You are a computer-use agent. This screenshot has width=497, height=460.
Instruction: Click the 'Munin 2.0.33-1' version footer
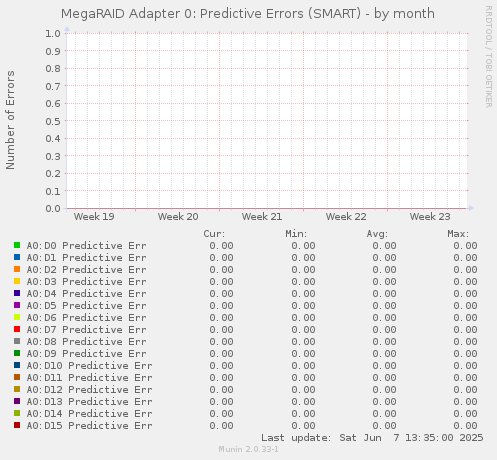tap(248, 449)
